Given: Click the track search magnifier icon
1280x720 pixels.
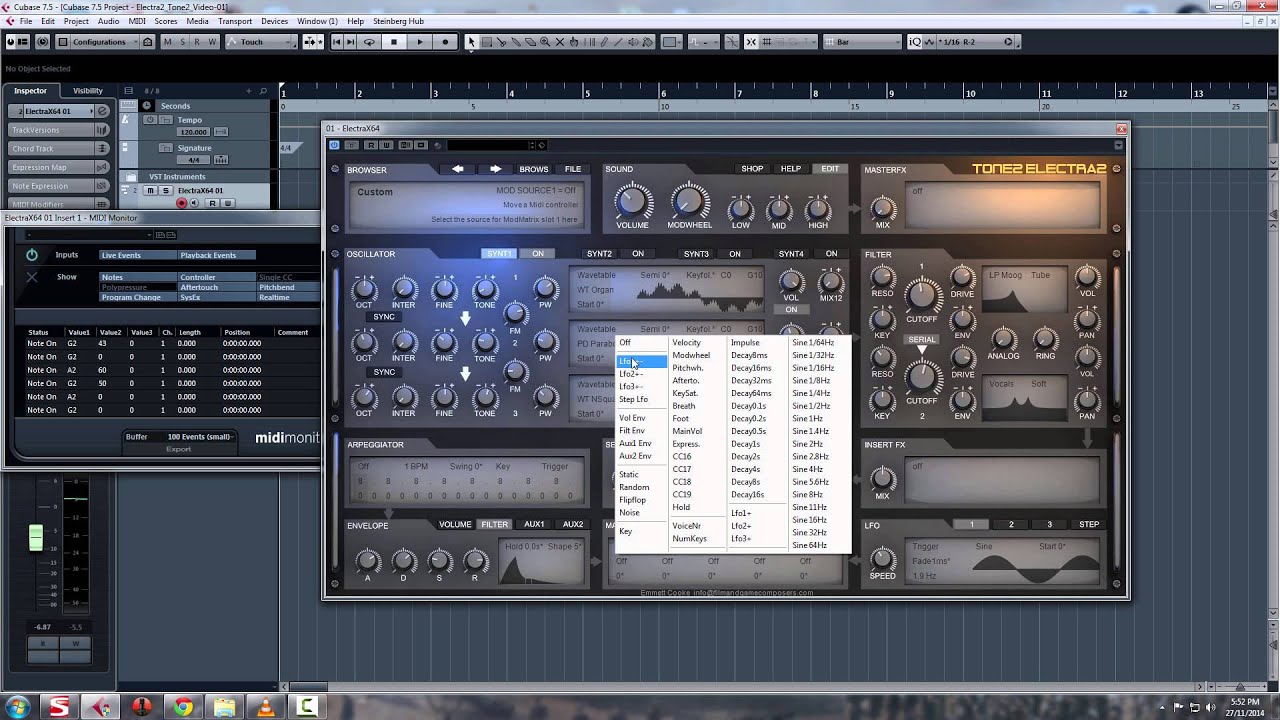Looking at the screenshot, I should click(x=263, y=91).
